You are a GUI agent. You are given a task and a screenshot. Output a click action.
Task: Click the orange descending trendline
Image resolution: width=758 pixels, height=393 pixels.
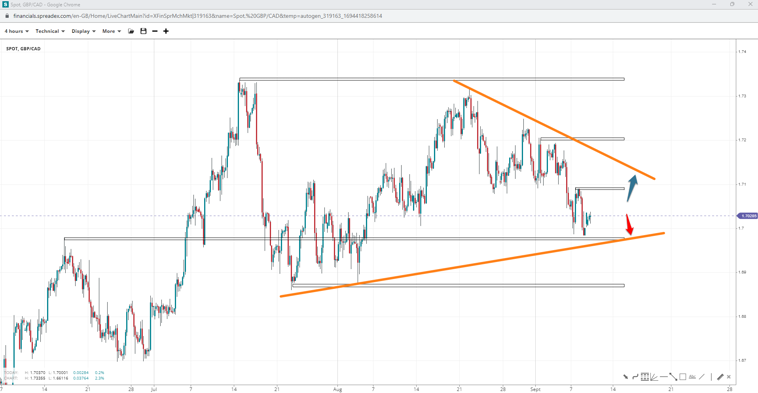(554, 130)
